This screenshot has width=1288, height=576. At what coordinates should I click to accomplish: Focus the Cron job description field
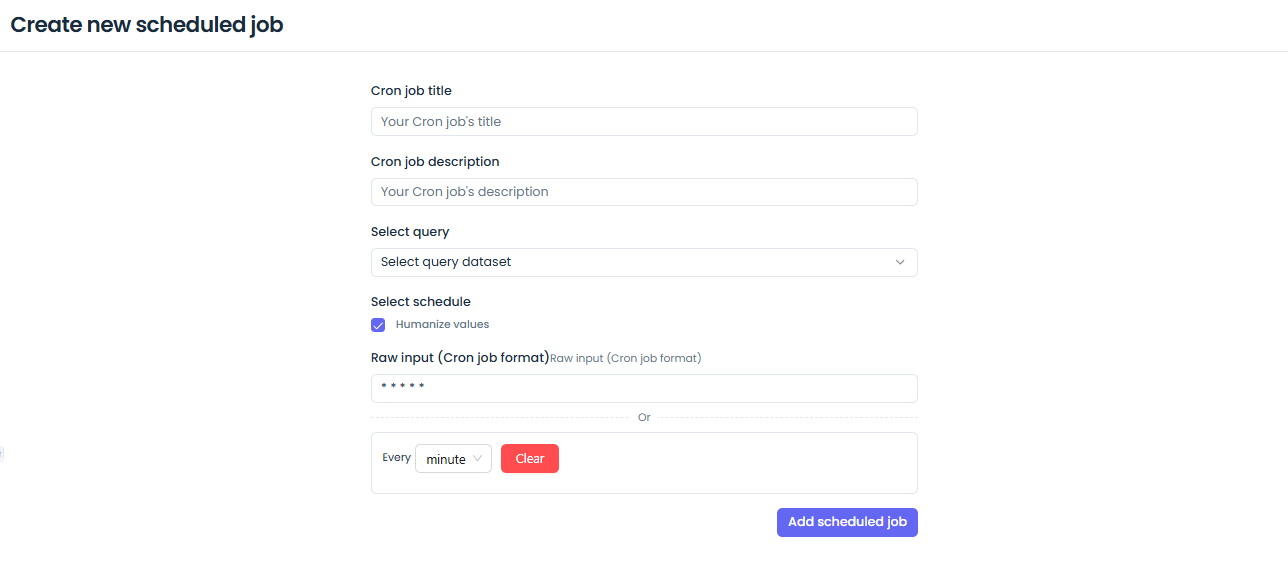pos(644,191)
